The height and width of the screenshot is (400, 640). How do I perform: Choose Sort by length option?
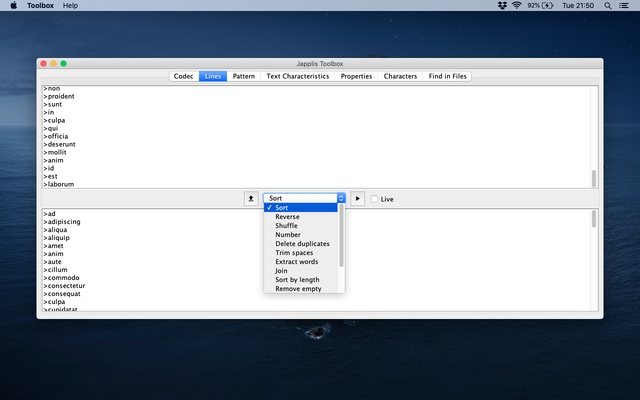(x=301, y=280)
